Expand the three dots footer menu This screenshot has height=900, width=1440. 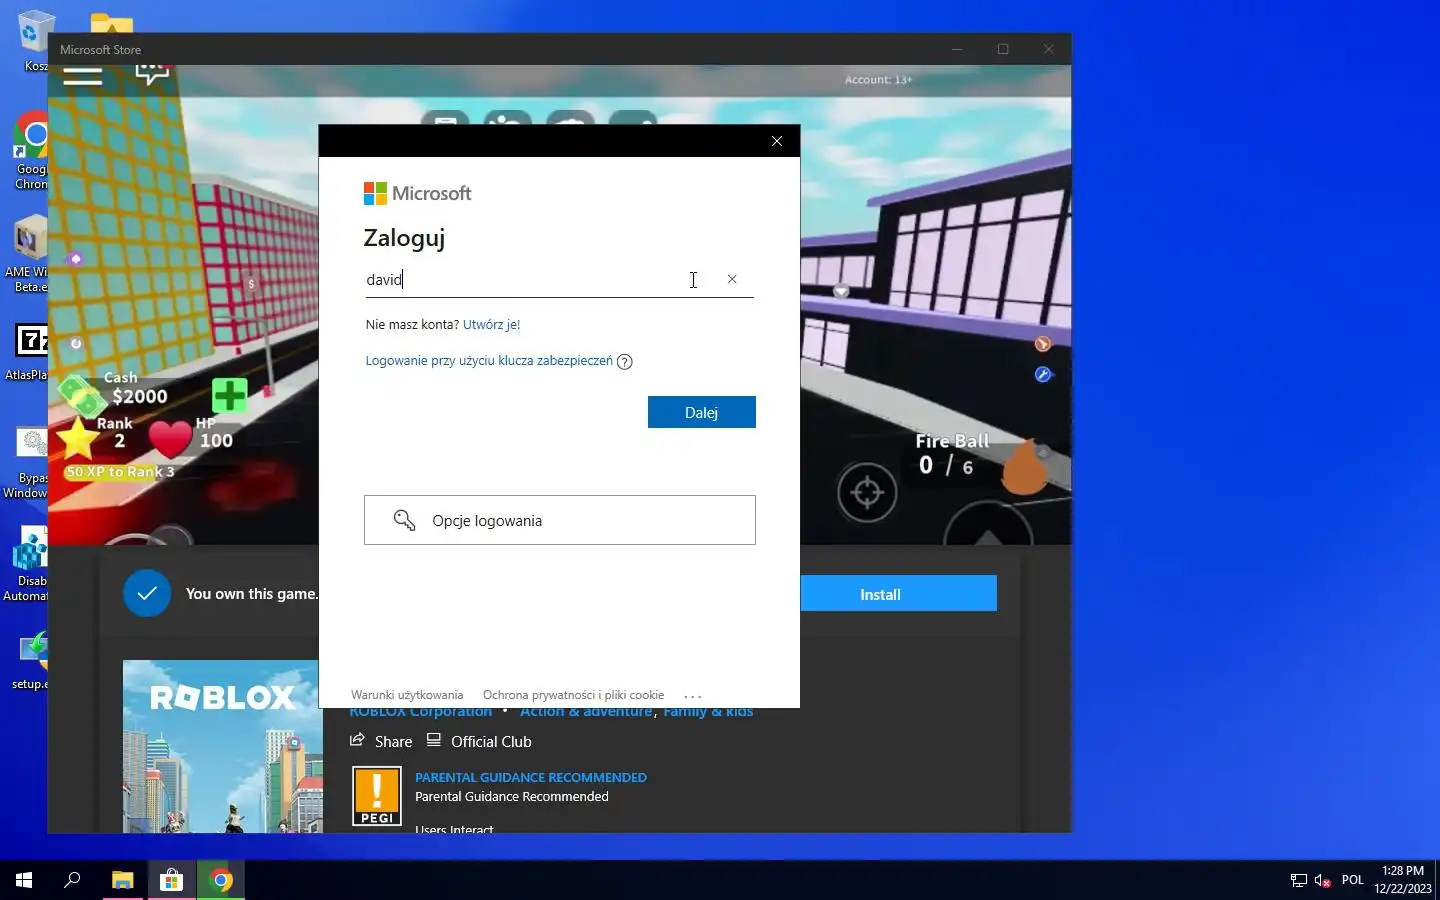(693, 696)
